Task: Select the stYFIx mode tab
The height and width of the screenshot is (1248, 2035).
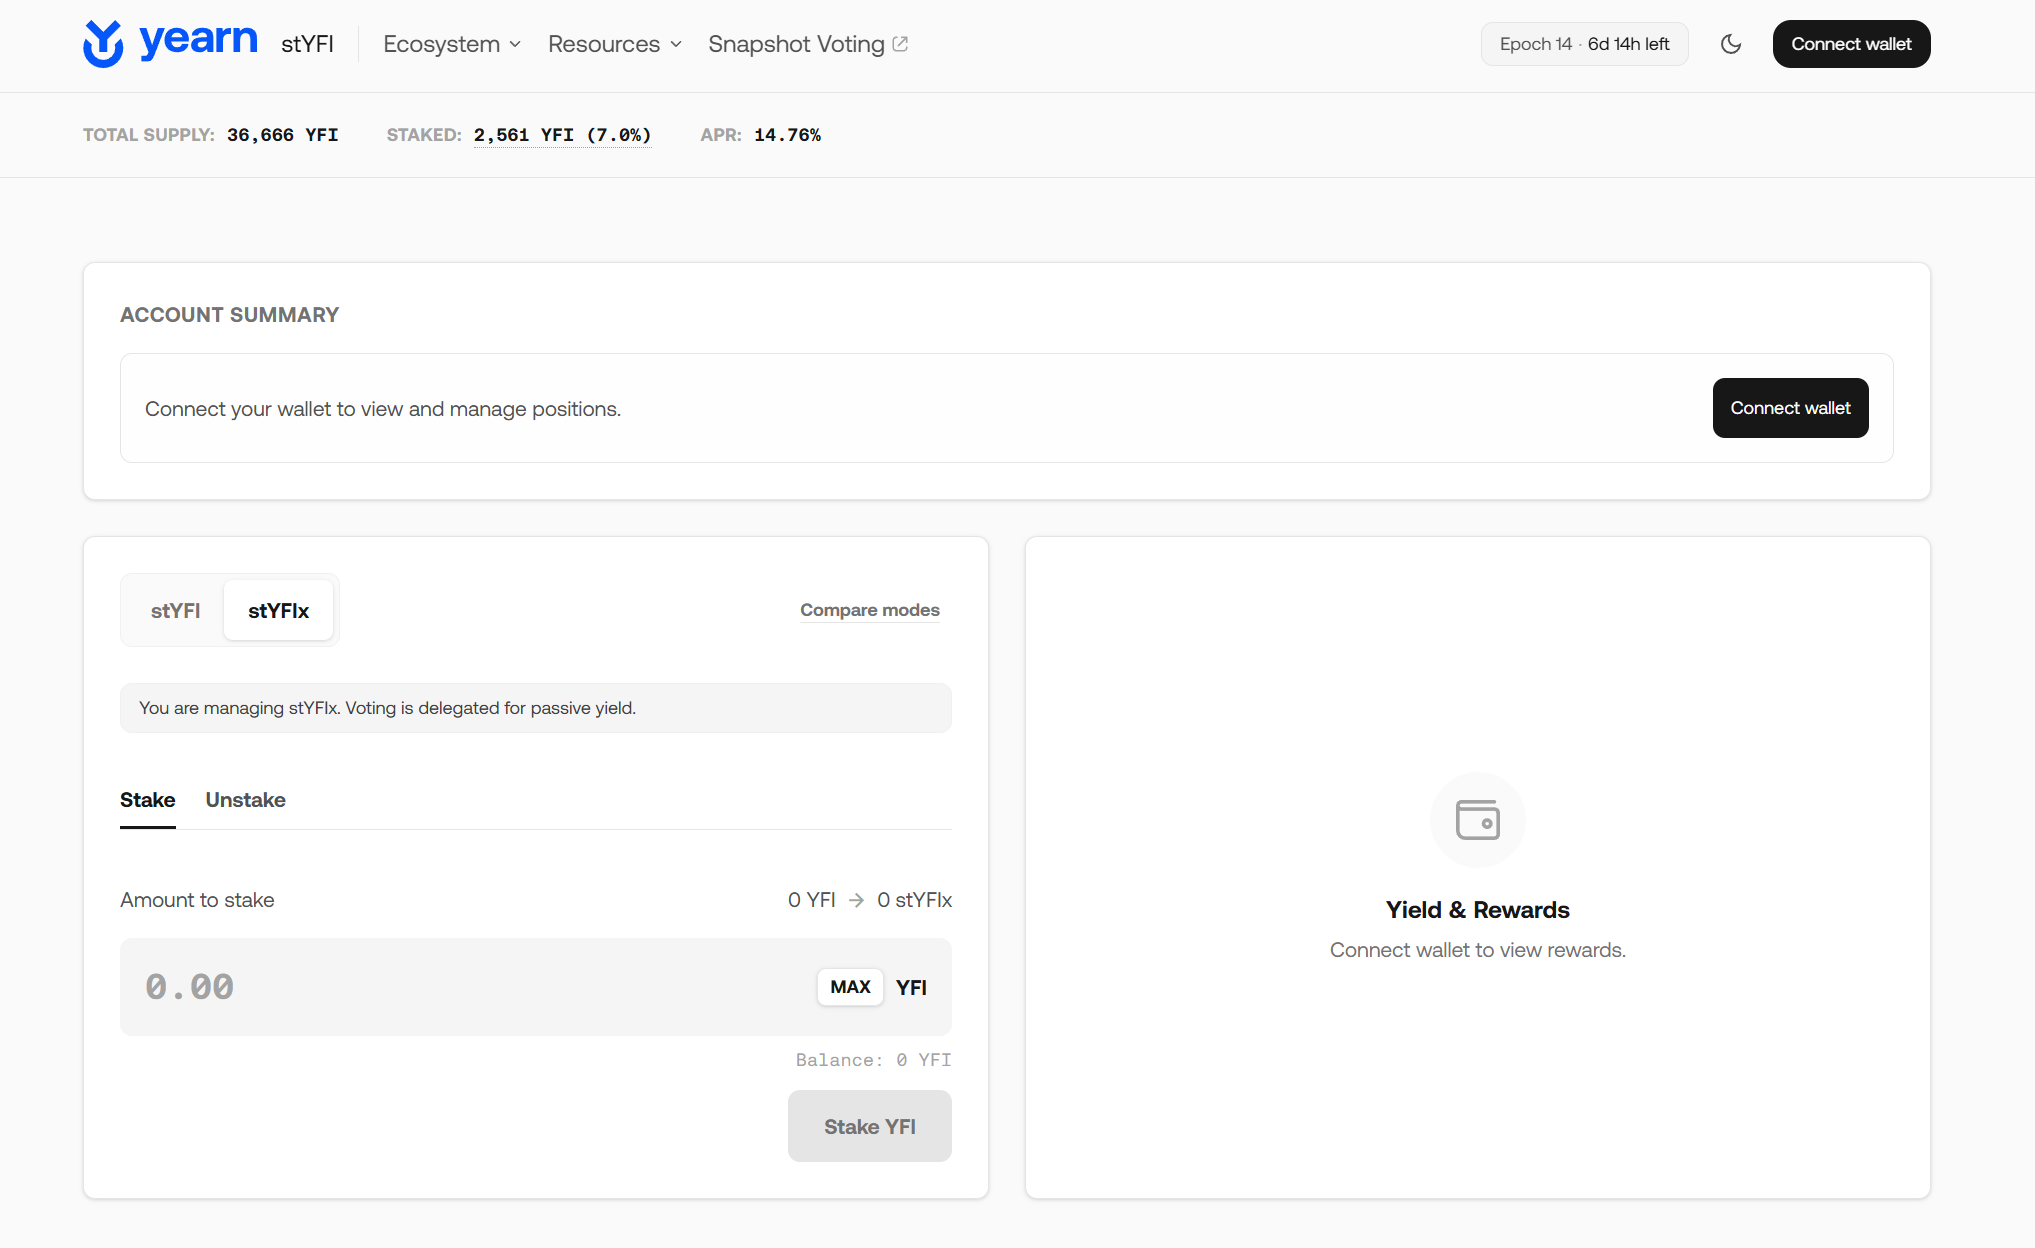Action: [x=278, y=610]
